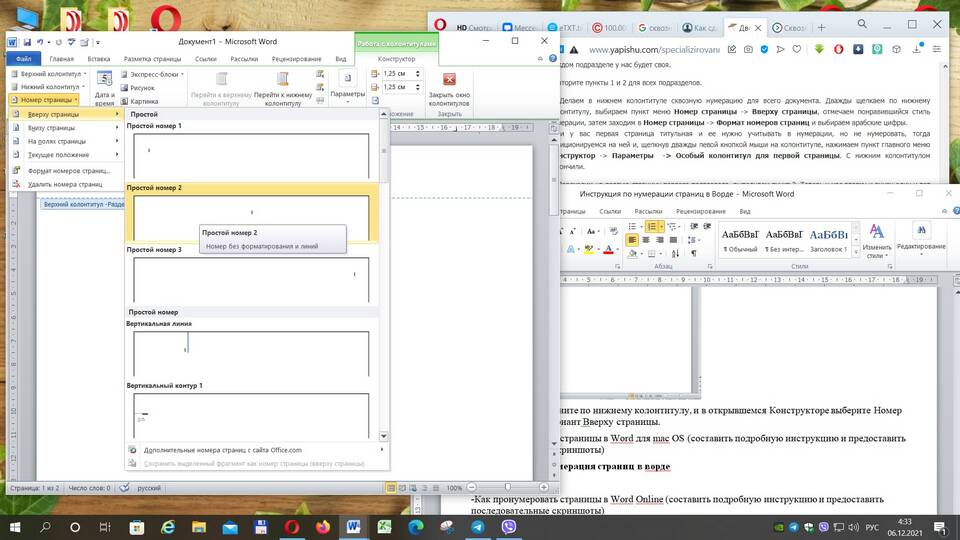Expand the Параметры dropdown

[348, 94]
